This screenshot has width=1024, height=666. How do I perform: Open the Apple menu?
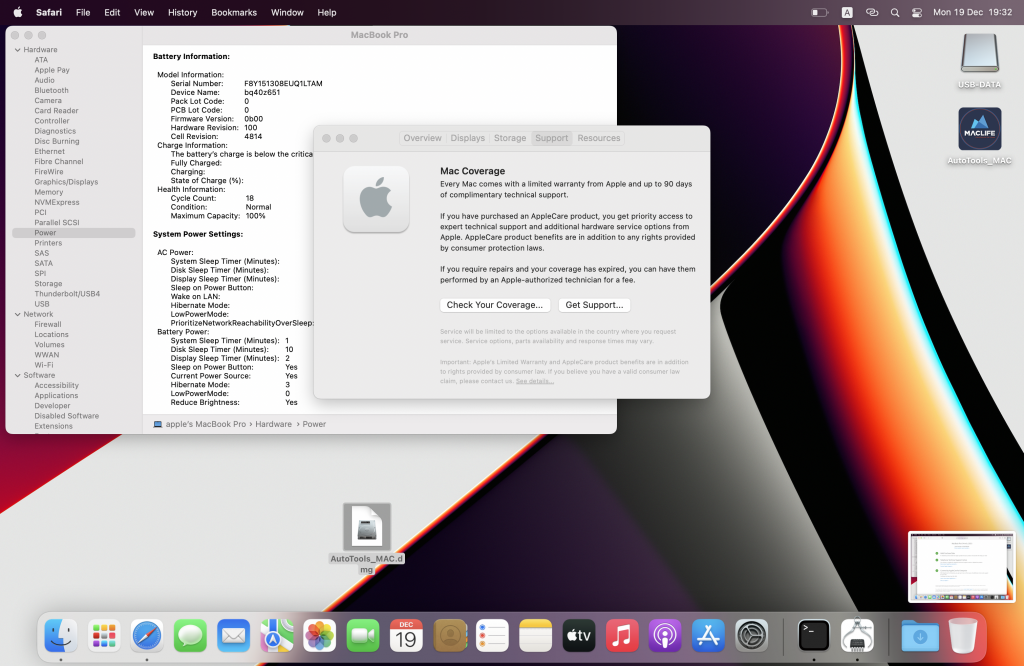pos(18,12)
